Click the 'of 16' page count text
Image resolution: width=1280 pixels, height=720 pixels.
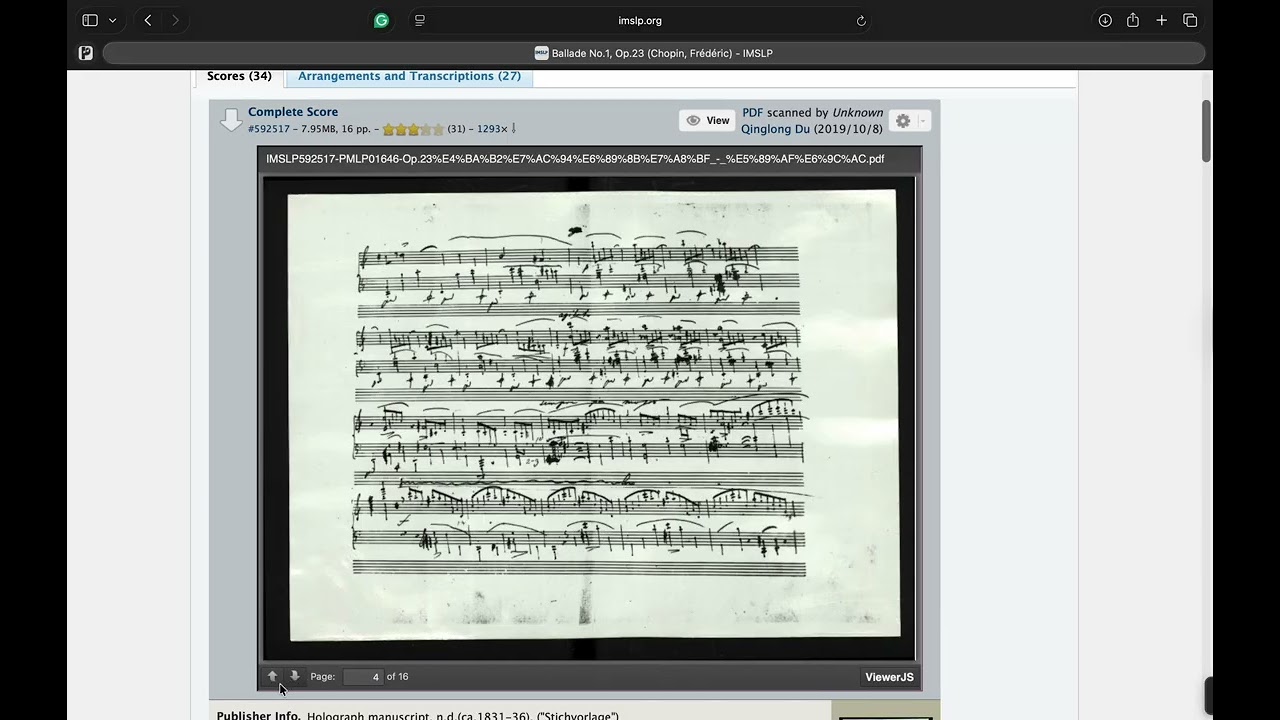point(397,677)
